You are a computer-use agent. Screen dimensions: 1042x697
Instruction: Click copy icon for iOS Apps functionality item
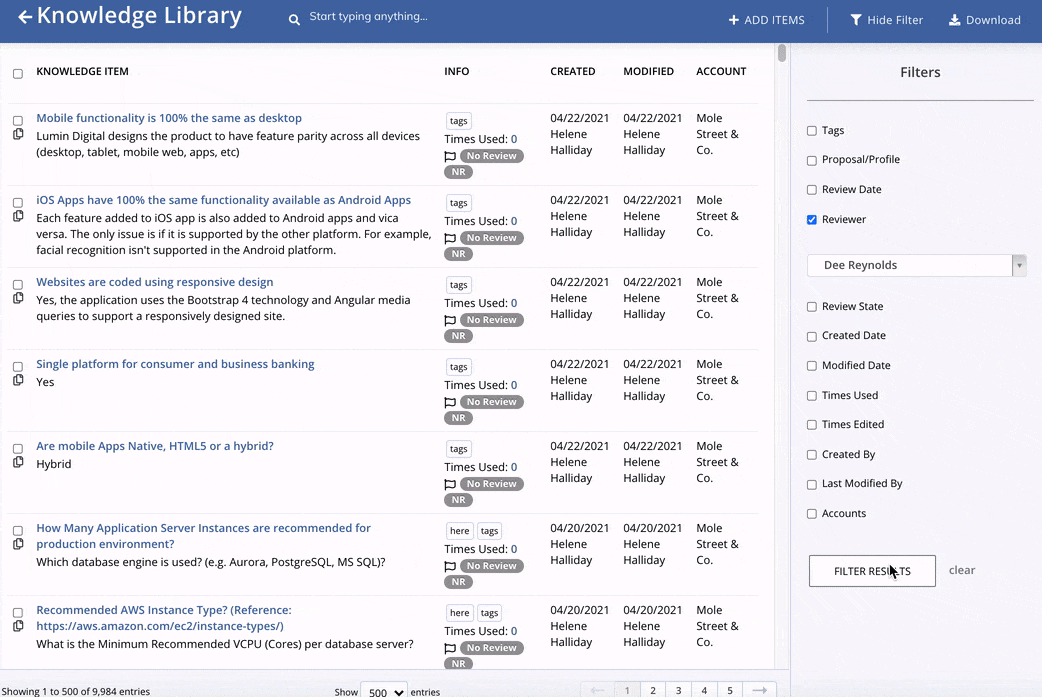(x=19, y=216)
